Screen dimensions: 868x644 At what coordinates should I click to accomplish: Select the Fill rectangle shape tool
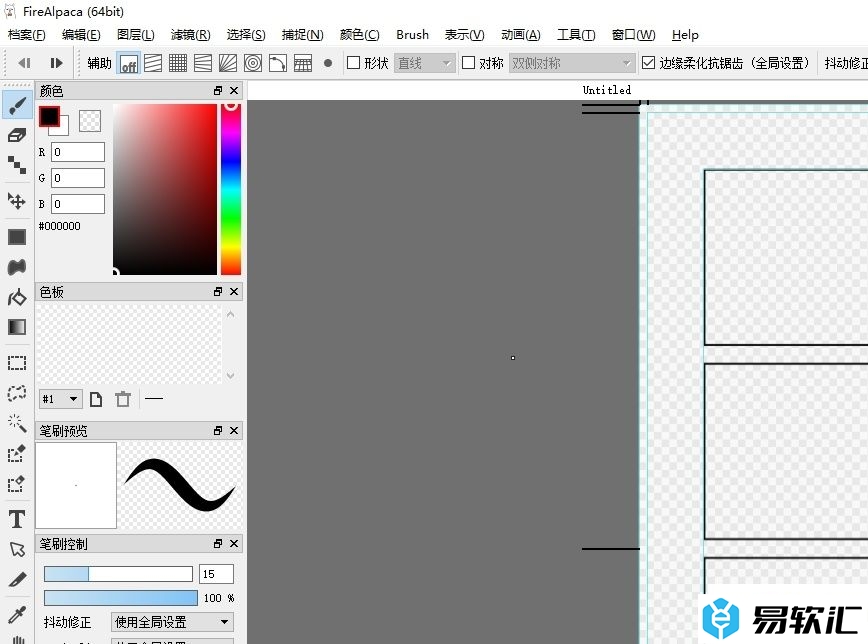click(17, 237)
